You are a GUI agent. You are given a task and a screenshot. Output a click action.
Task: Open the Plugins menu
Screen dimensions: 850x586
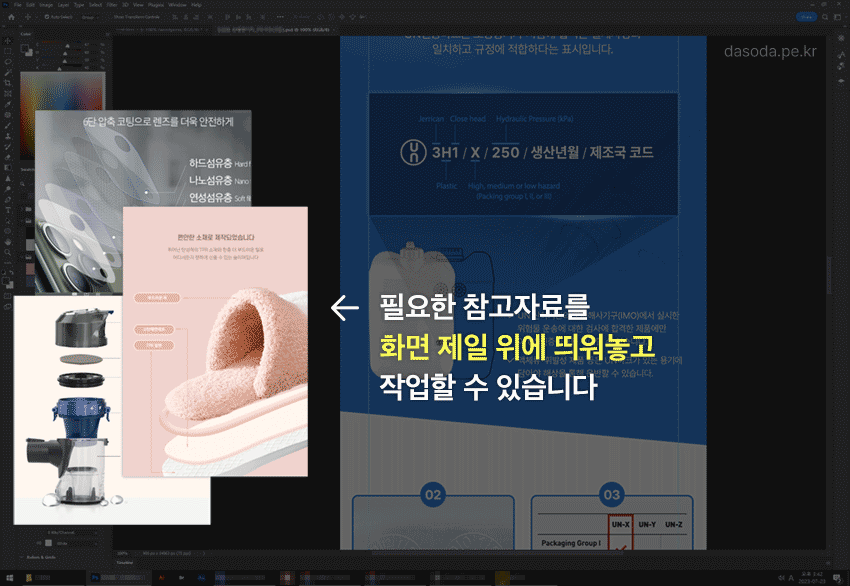(x=156, y=4)
